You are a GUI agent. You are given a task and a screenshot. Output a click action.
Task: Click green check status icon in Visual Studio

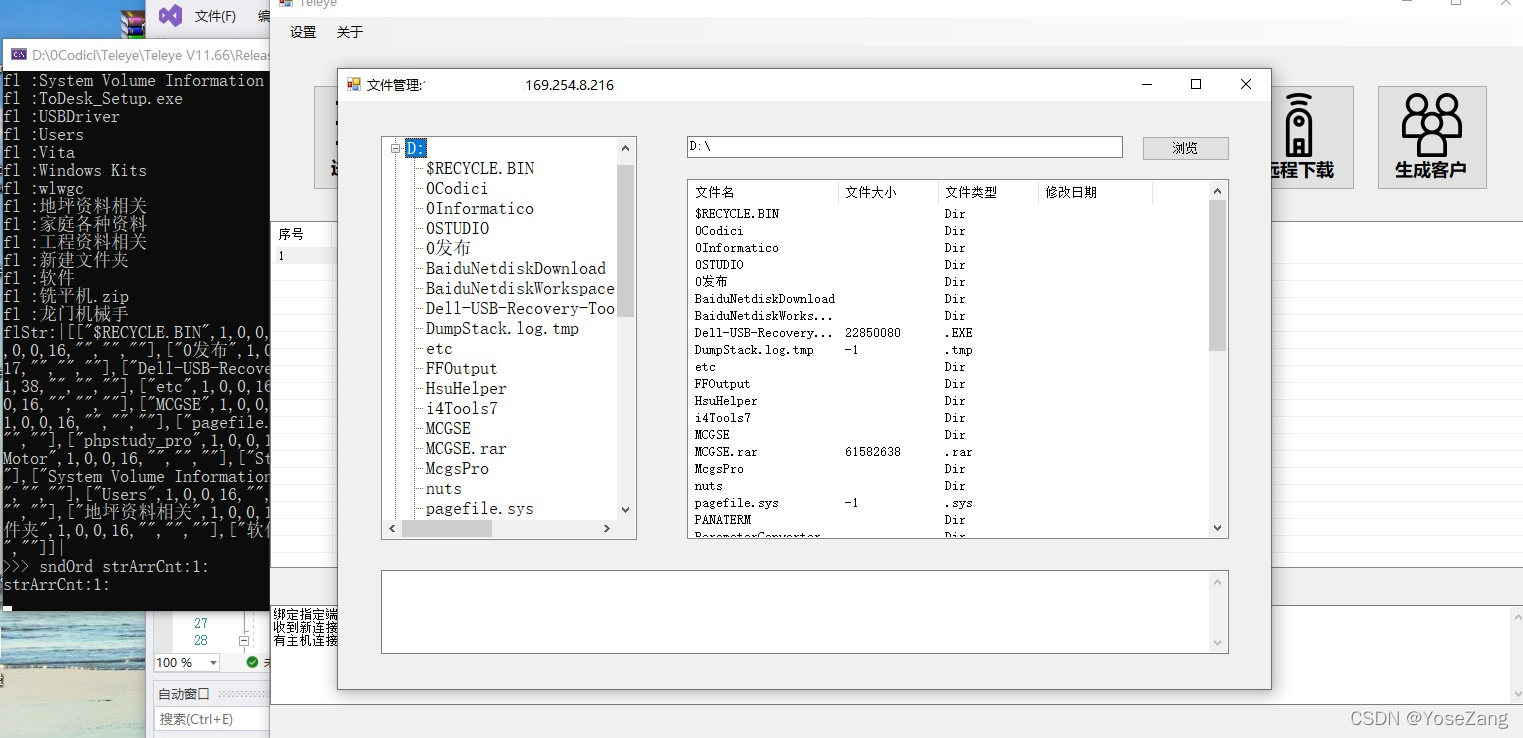point(252,662)
